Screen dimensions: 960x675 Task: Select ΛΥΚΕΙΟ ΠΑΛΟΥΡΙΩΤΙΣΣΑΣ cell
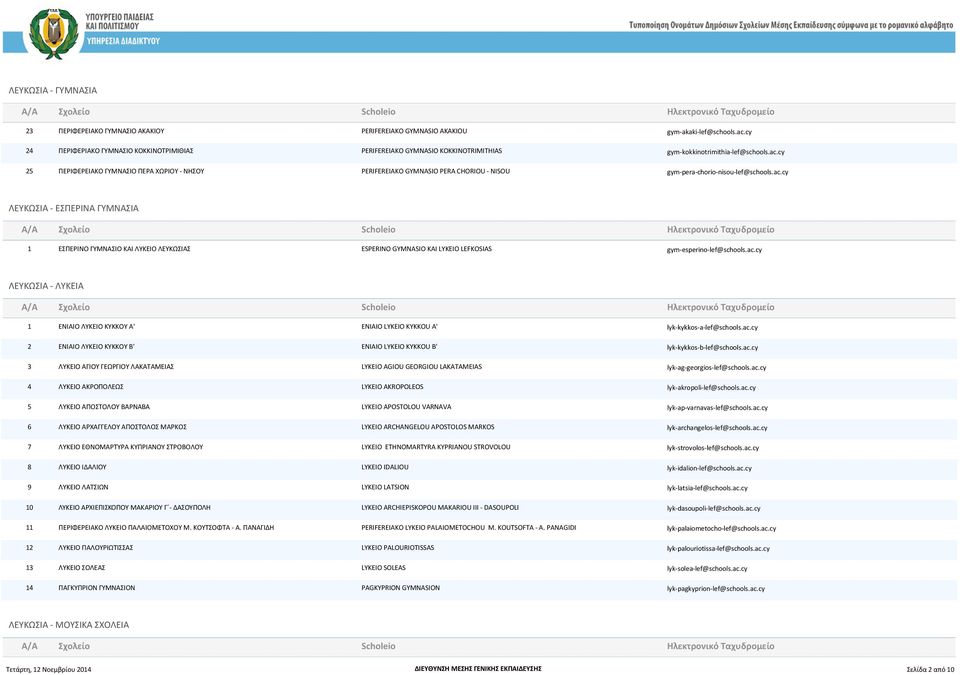click(x=96, y=548)
